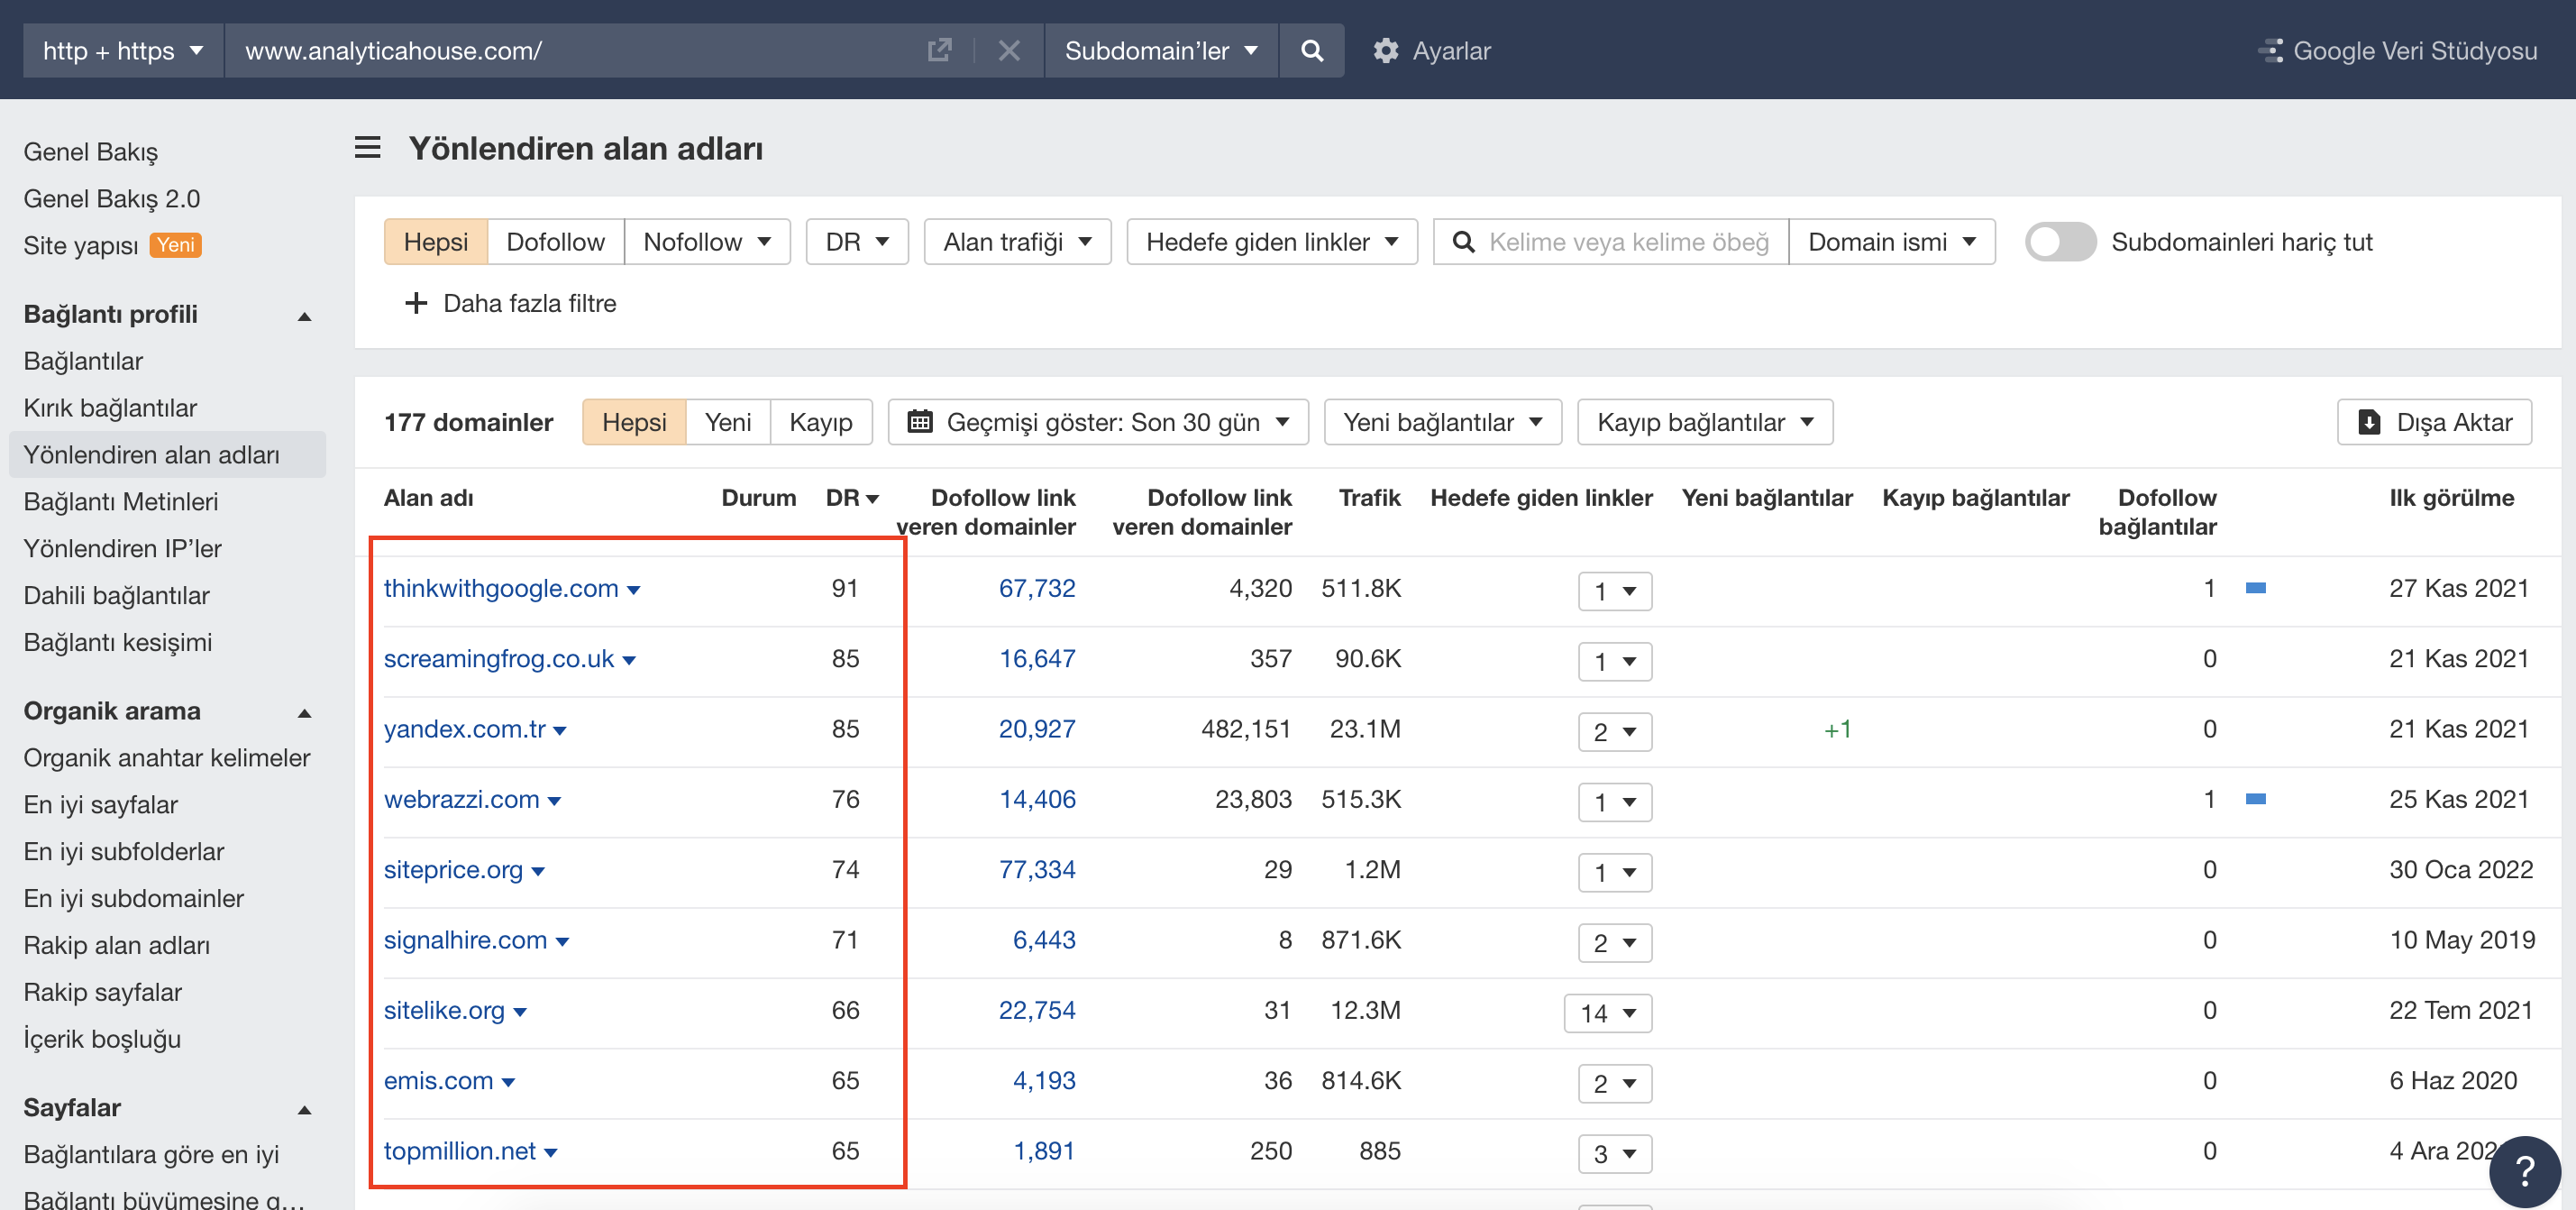Viewport: 2576px width, 1210px height.
Task: Open Genel Bakış in sidebar
Action: point(91,151)
